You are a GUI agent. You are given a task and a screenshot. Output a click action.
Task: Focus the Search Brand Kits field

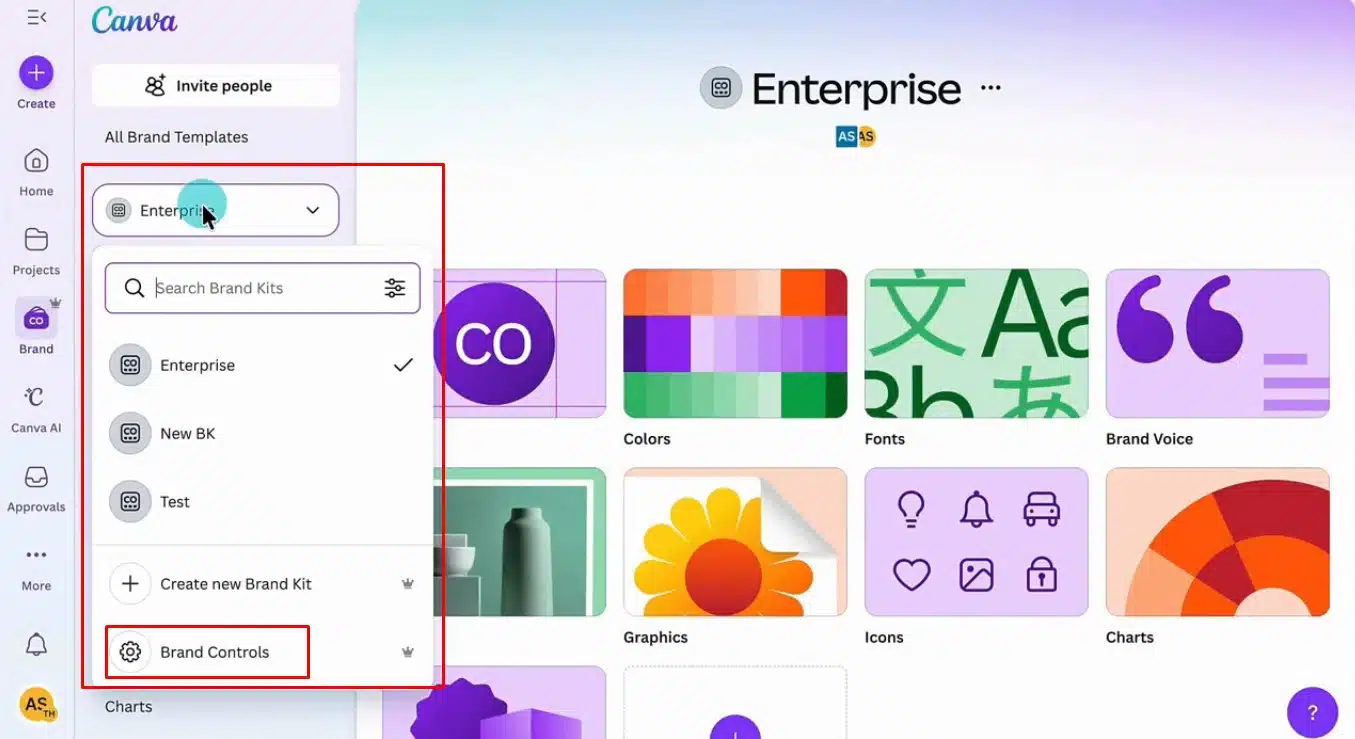point(262,288)
